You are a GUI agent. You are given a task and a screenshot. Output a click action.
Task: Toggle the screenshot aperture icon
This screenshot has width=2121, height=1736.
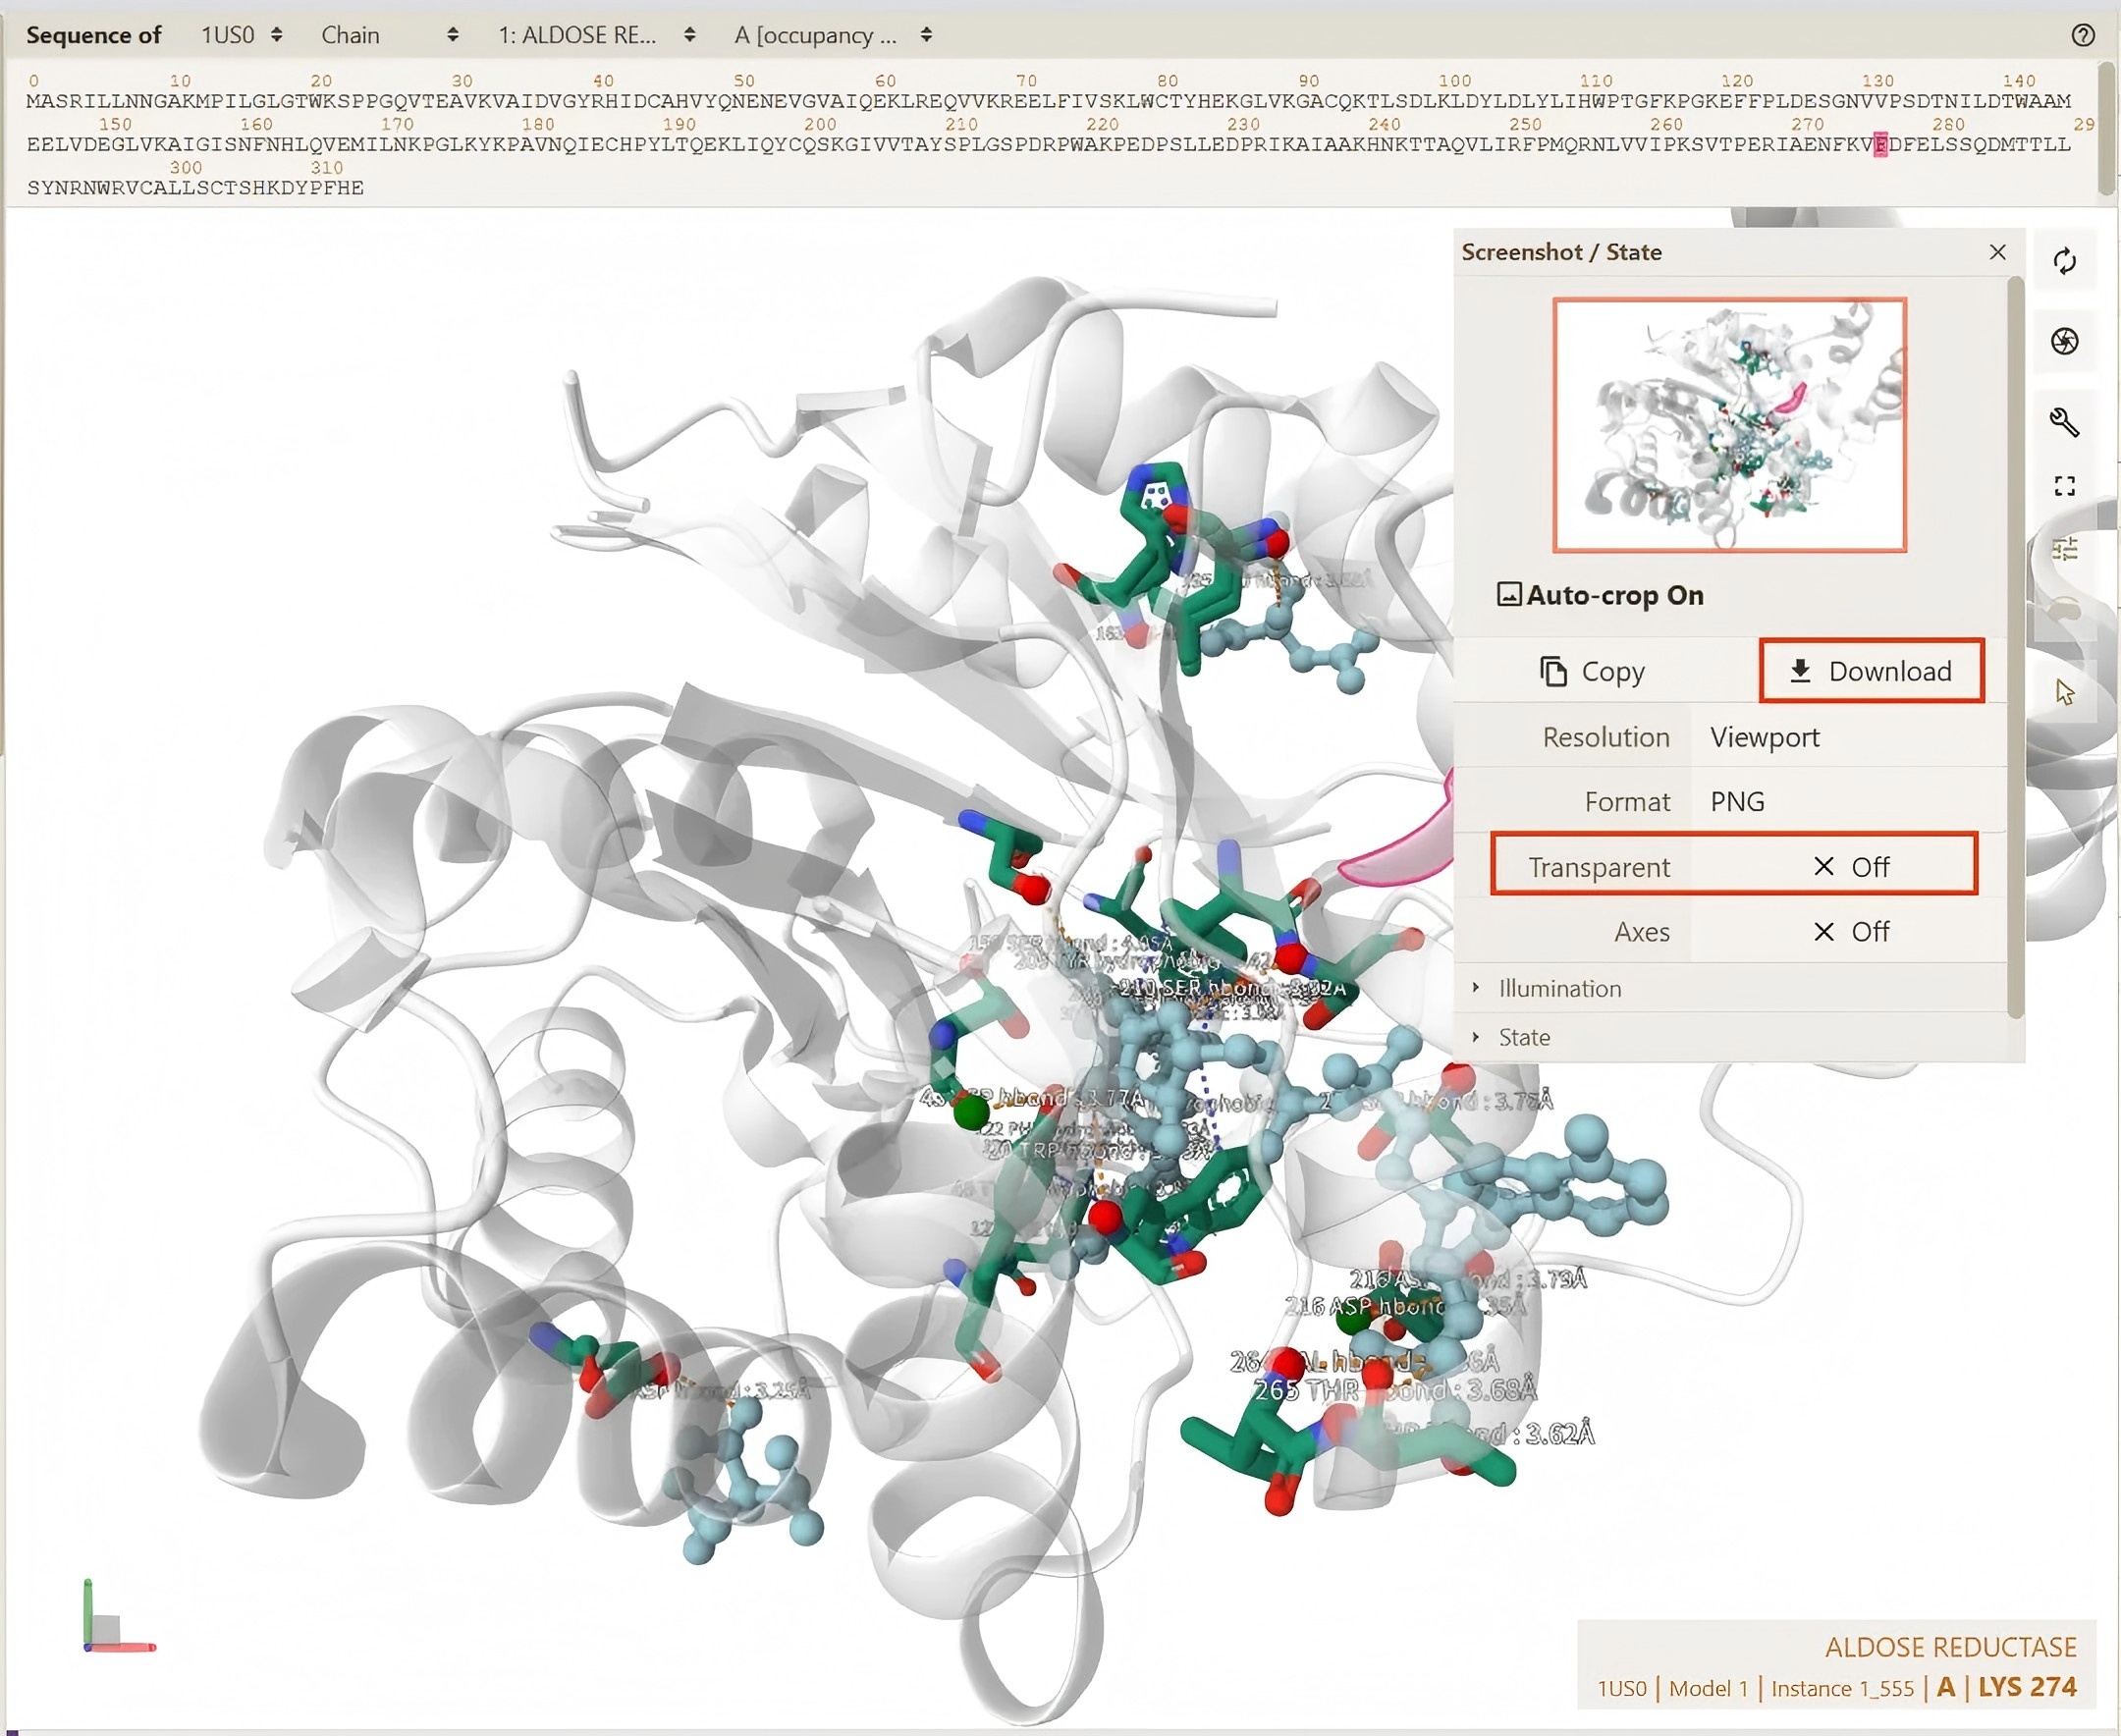2064,342
